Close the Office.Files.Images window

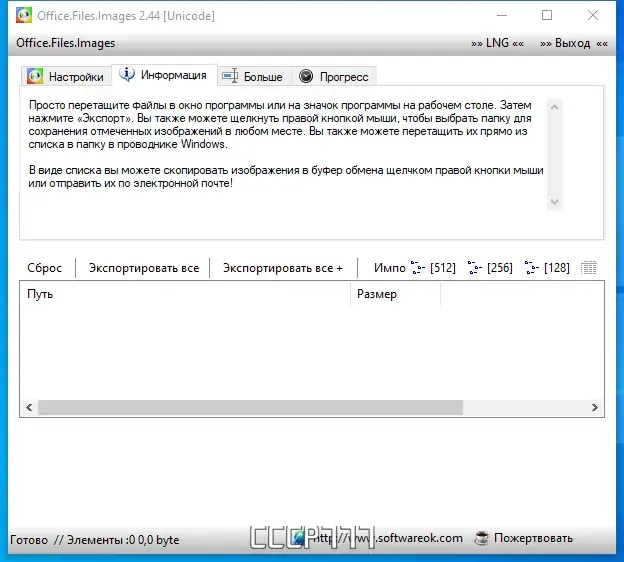[x=593, y=16]
